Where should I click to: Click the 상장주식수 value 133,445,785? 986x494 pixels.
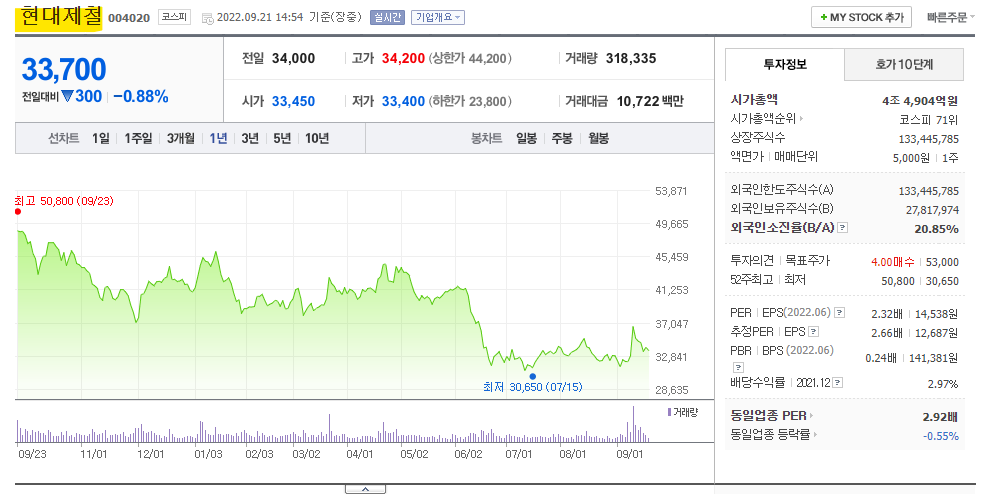(929, 139)
